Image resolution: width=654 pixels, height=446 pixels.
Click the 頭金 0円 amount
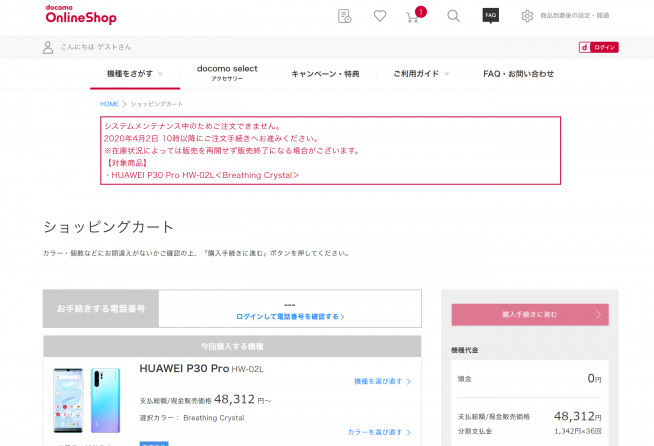[594, 378]
